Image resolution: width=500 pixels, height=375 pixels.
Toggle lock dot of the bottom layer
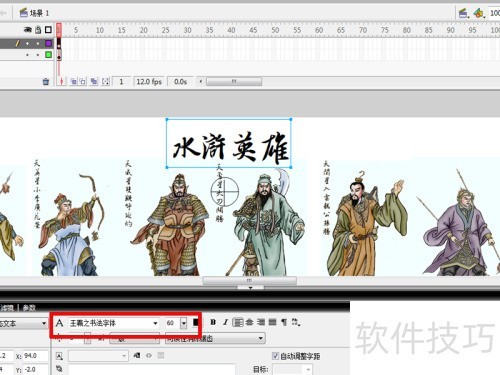38,55
